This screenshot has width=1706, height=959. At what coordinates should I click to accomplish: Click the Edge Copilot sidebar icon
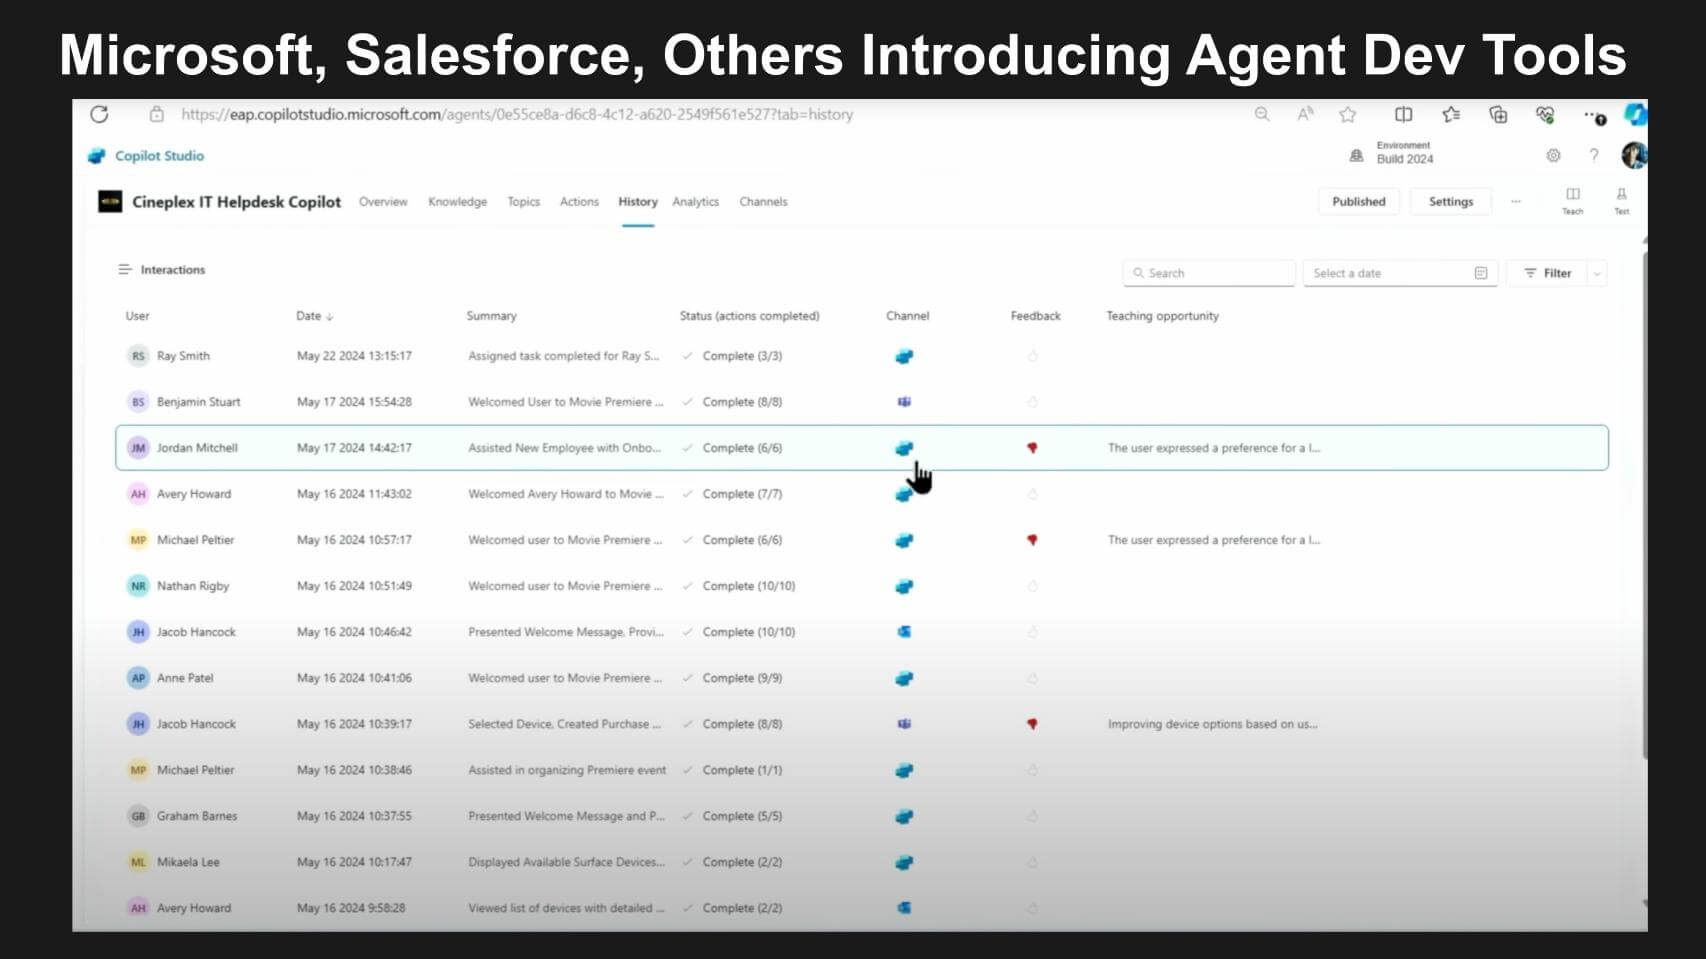click(x=1635, y=115)
